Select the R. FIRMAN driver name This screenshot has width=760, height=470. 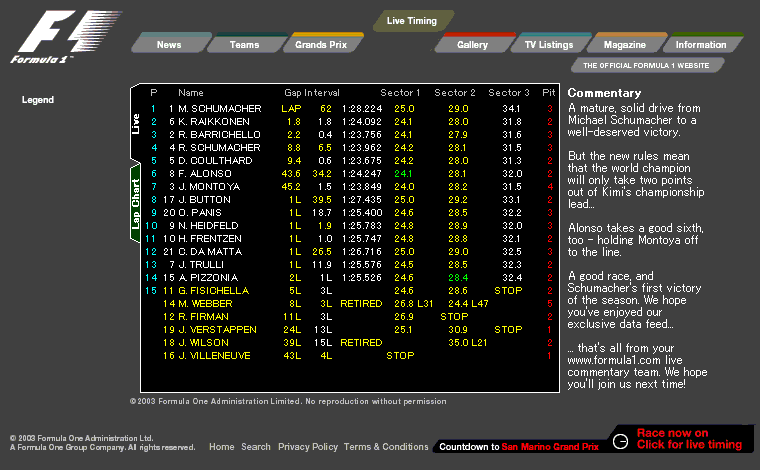pyautogui.click(x=203, y=317)
